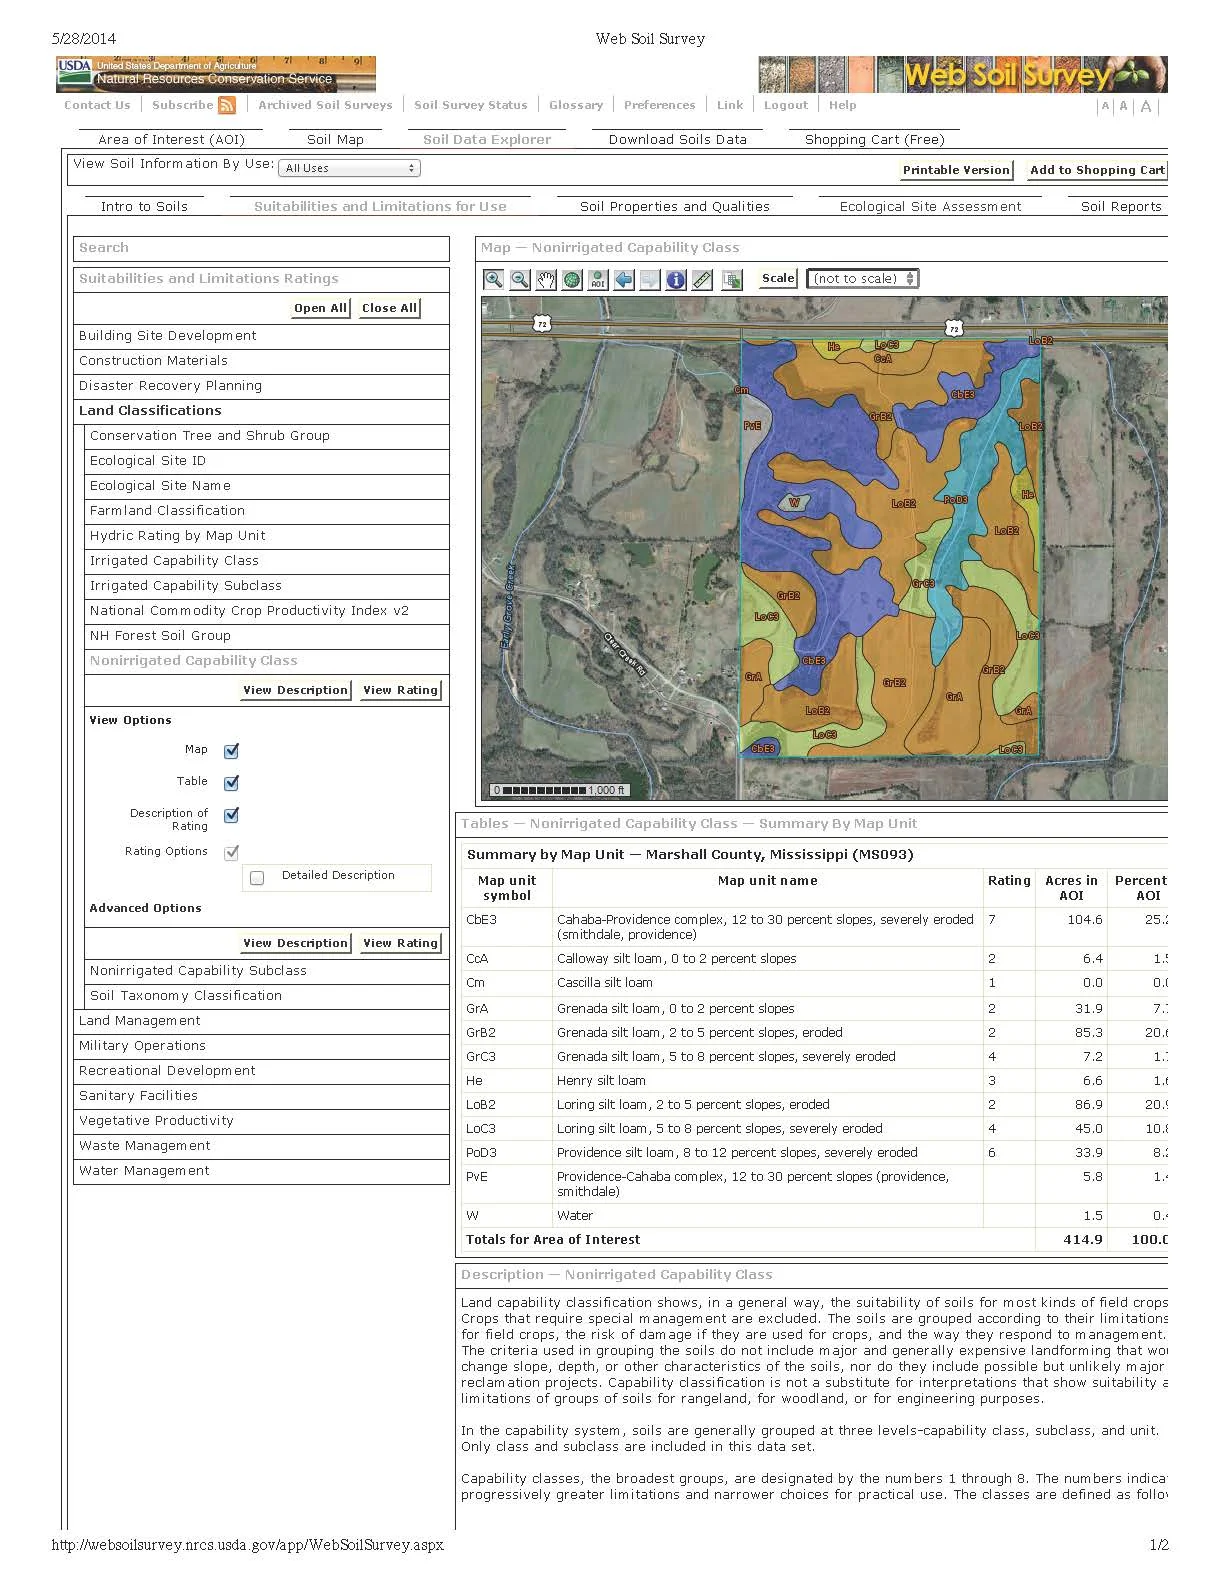Expand Military Operations category
This screenshot has height=1584, width=1222.
pos(261,1046)
